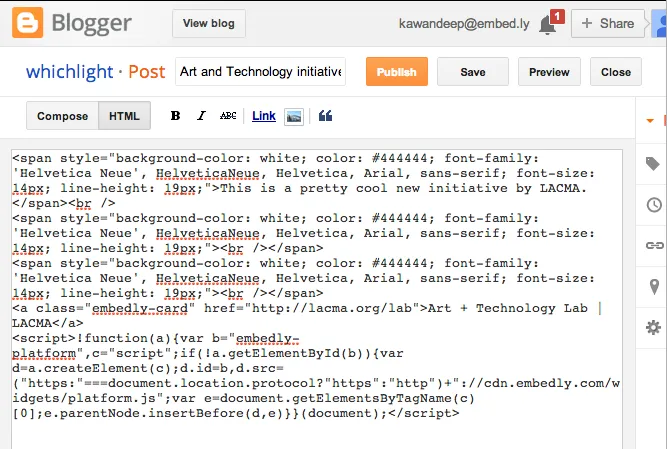Click inside the HTML code editor area
Image resolution: width=667 pixels, height=449 pixels.
coord(316,298)
